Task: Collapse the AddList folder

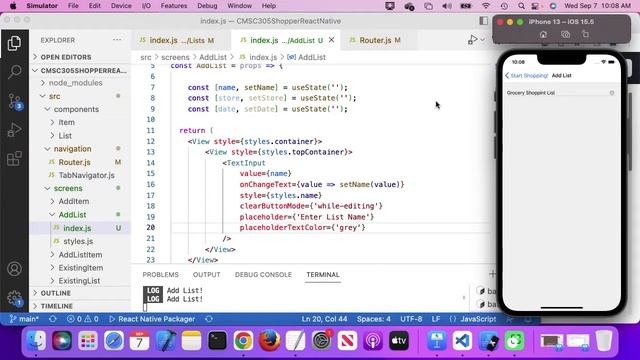Action: click(x=72, y=215)
